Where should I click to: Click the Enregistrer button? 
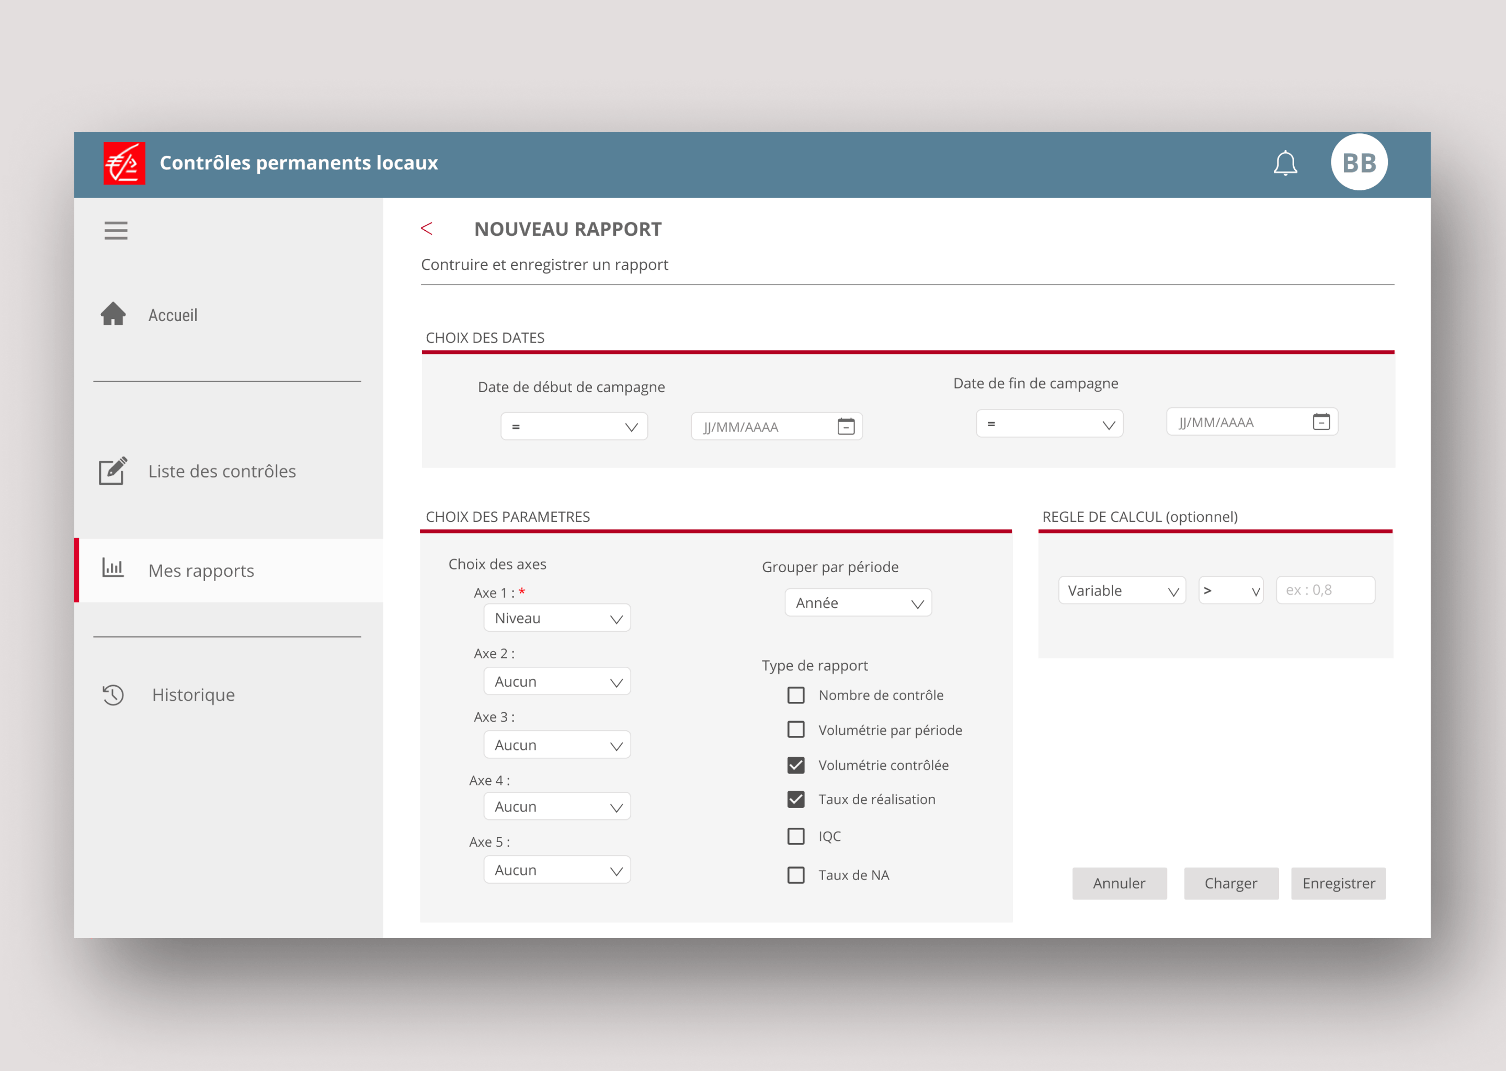[1338, 883]
